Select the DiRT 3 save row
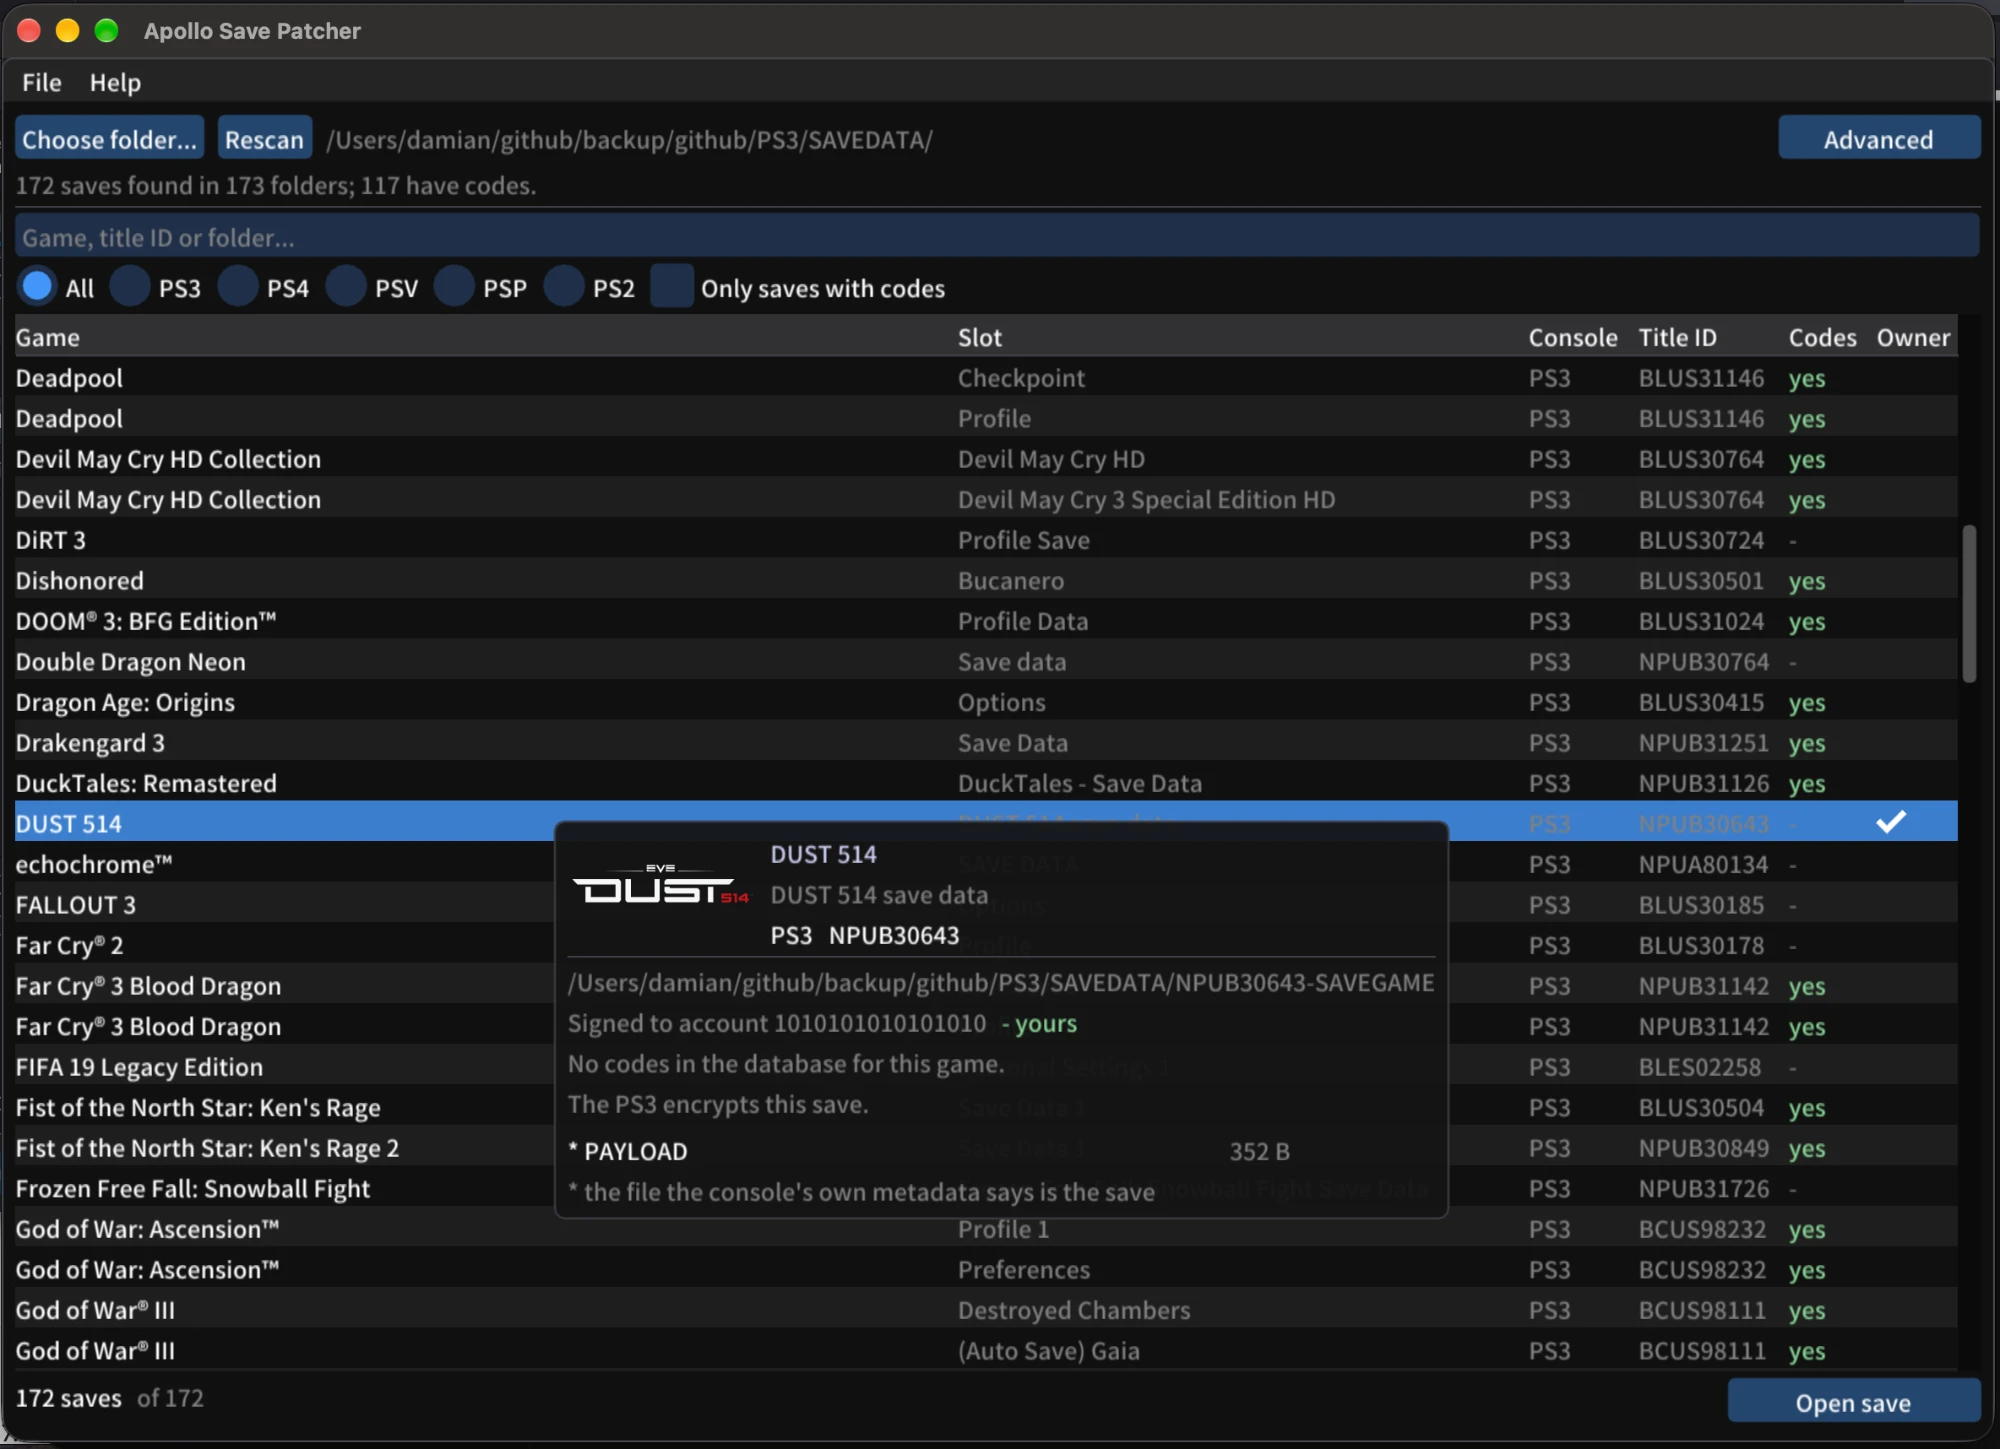Image resolution: width=2000 pixels, height=1449 pixels. point(986,540)
